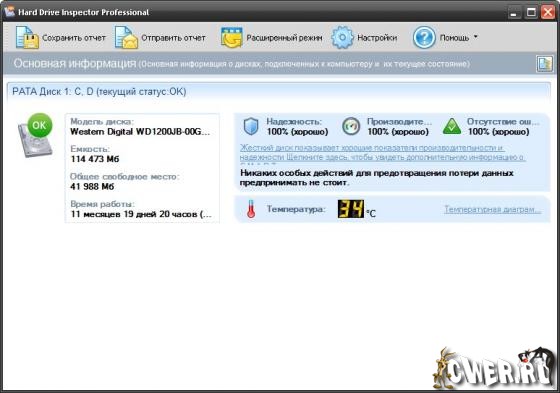
Task: Click the Расширенный режим label
Action: point(284,38)
